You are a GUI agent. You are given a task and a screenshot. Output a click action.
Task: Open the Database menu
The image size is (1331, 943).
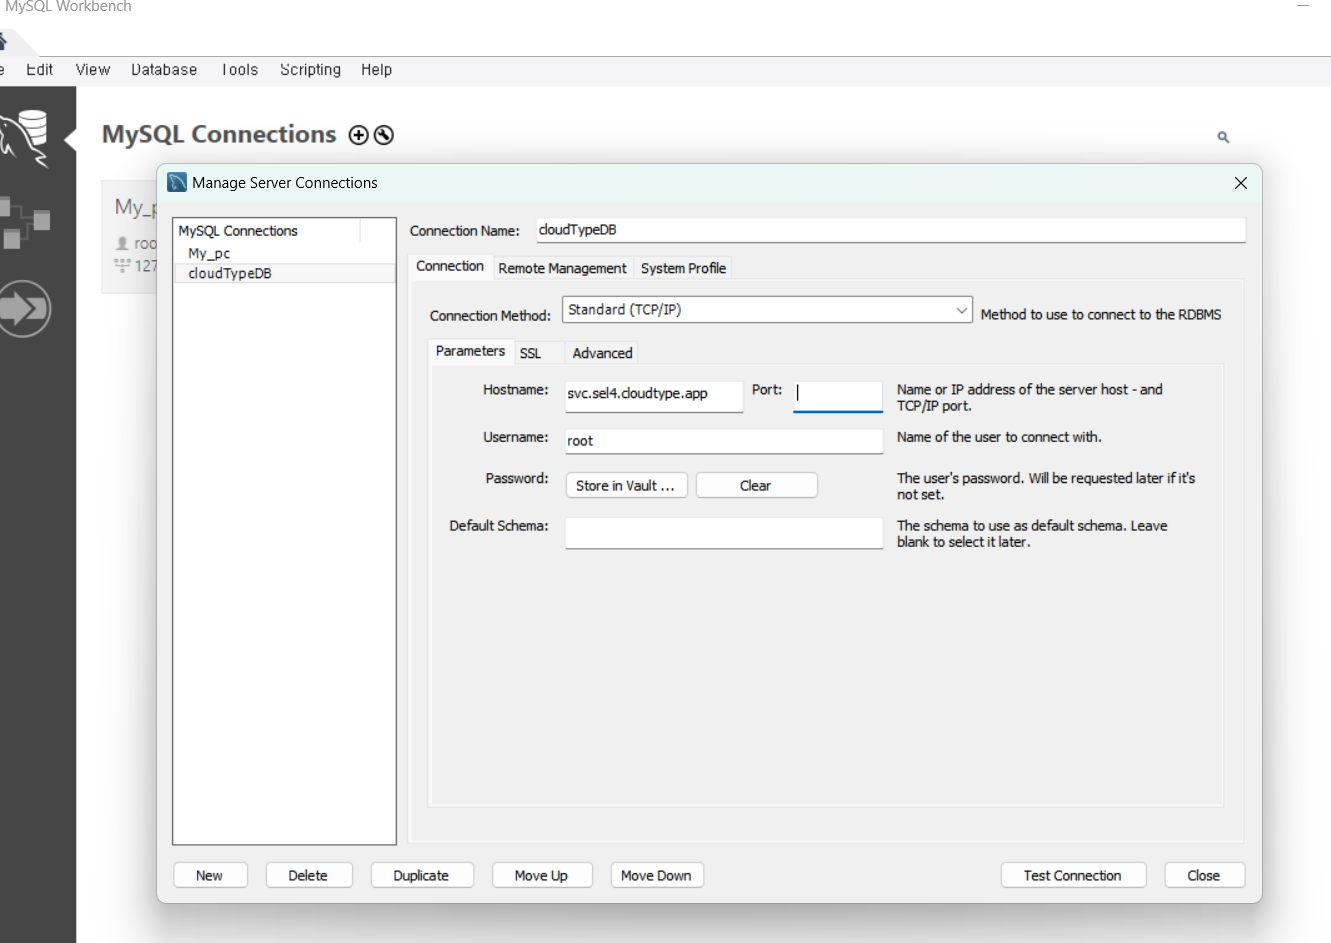(x=164, y=70)
